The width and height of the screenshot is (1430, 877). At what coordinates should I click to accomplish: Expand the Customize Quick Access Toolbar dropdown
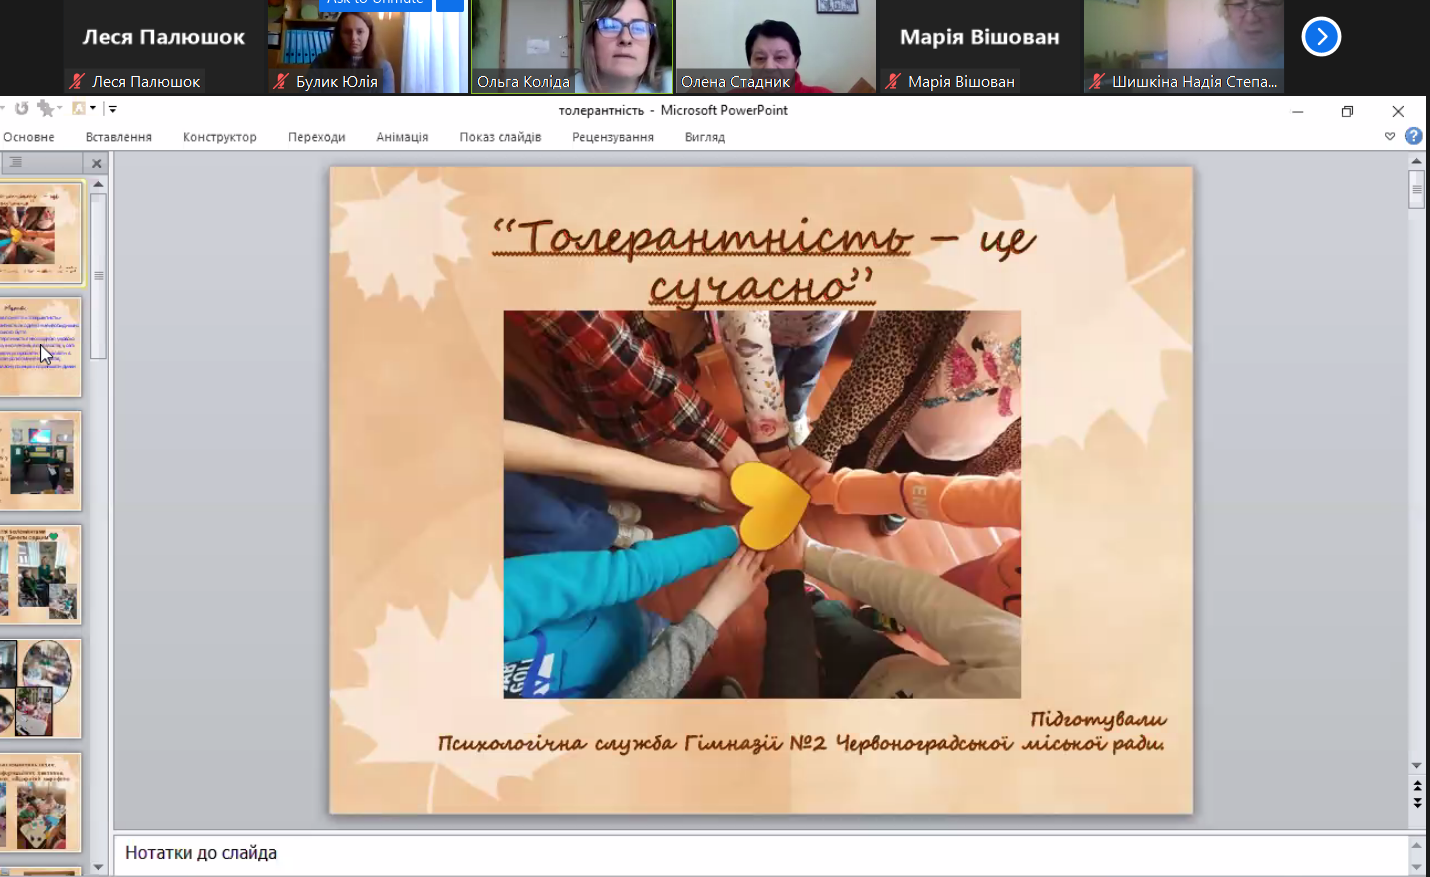(112, 109)
